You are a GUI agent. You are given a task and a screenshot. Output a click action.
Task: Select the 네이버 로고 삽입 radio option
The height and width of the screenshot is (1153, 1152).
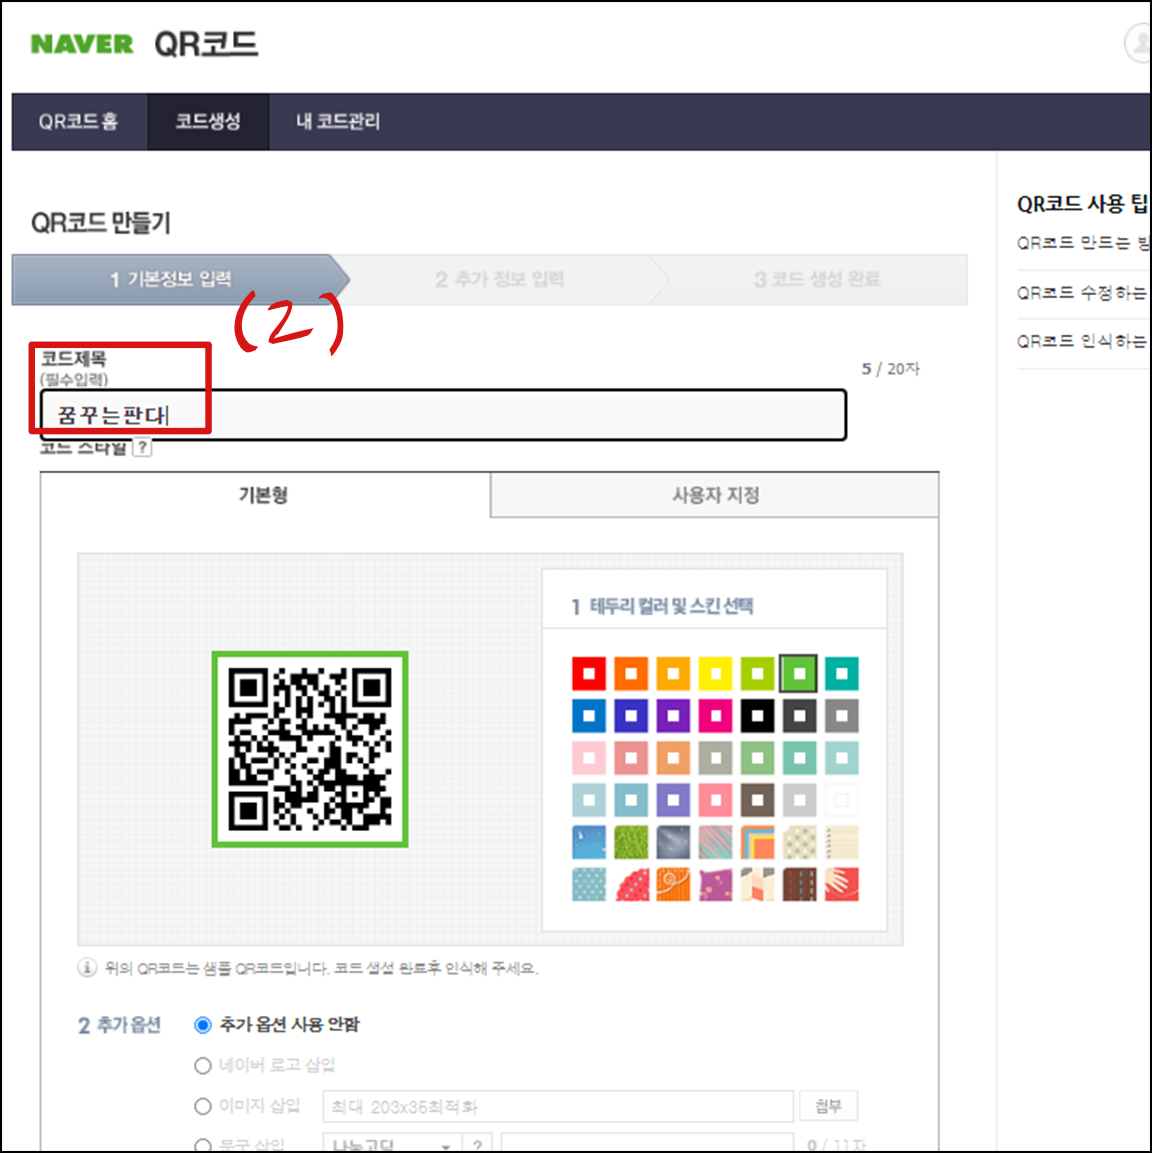click(203, 1065)
